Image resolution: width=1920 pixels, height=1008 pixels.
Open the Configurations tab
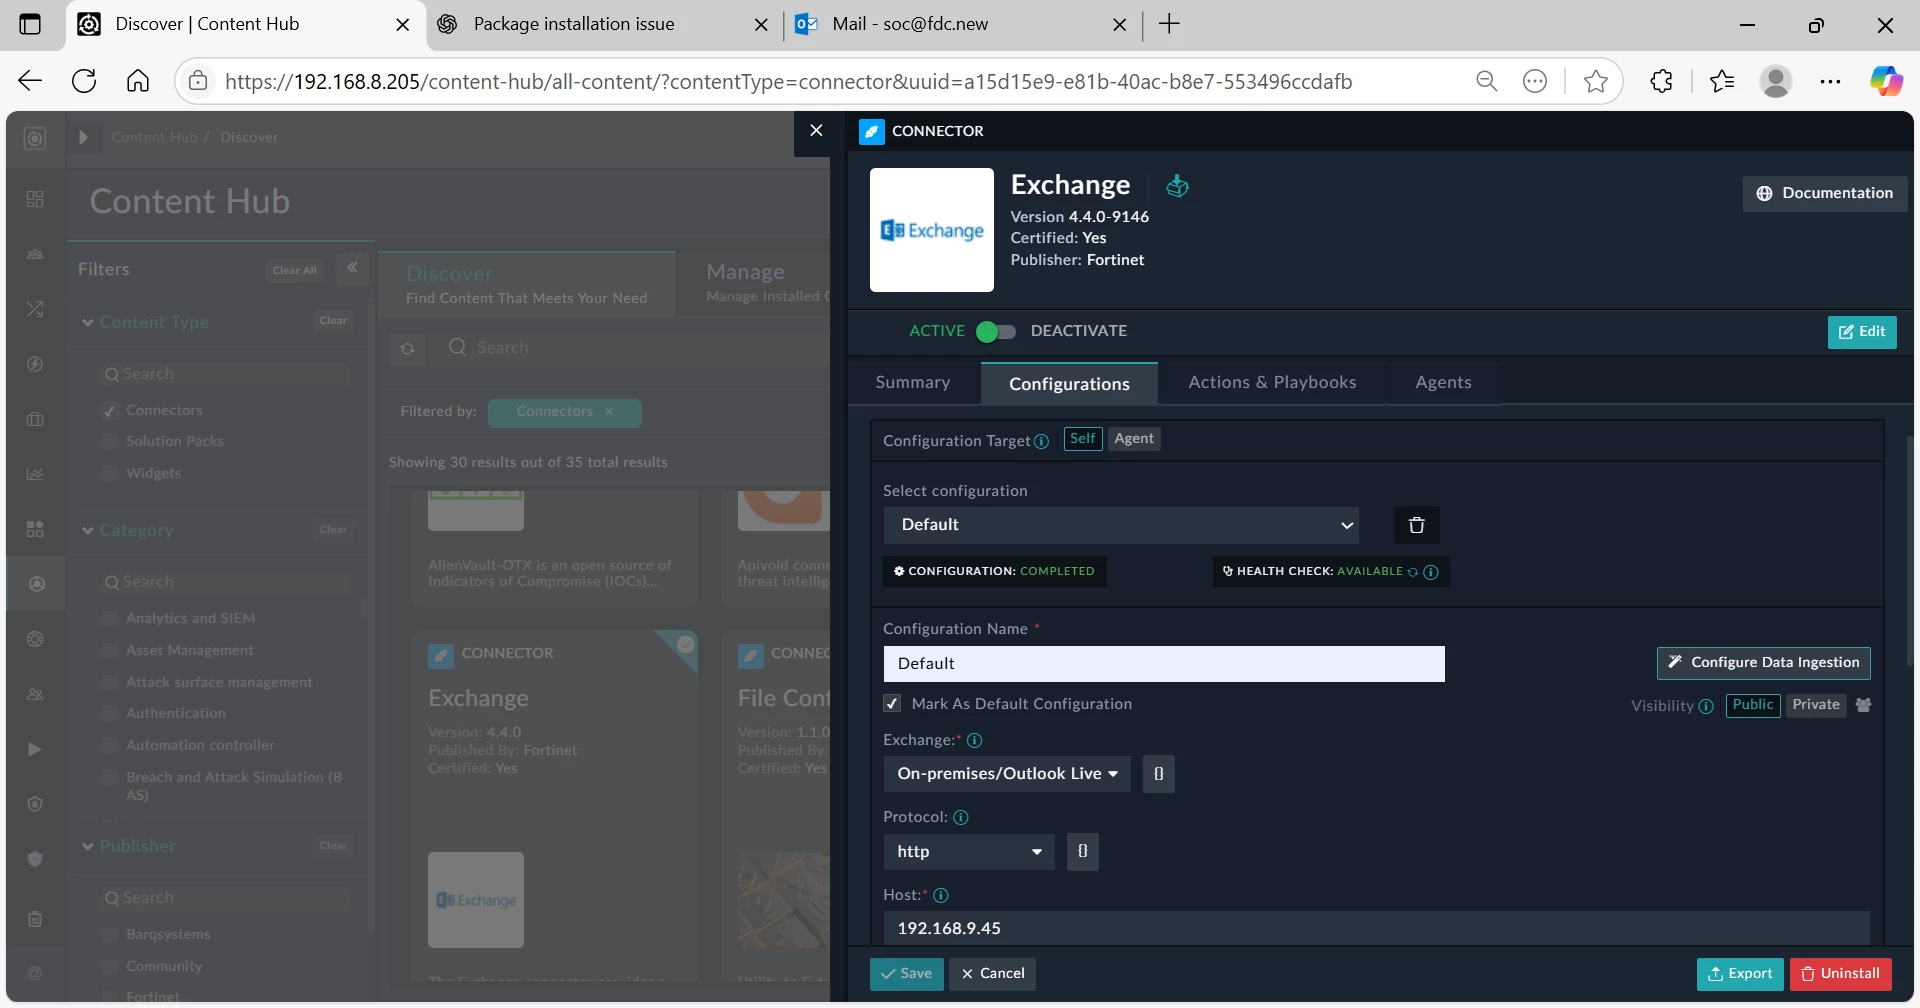click(x=1069, y=384)
